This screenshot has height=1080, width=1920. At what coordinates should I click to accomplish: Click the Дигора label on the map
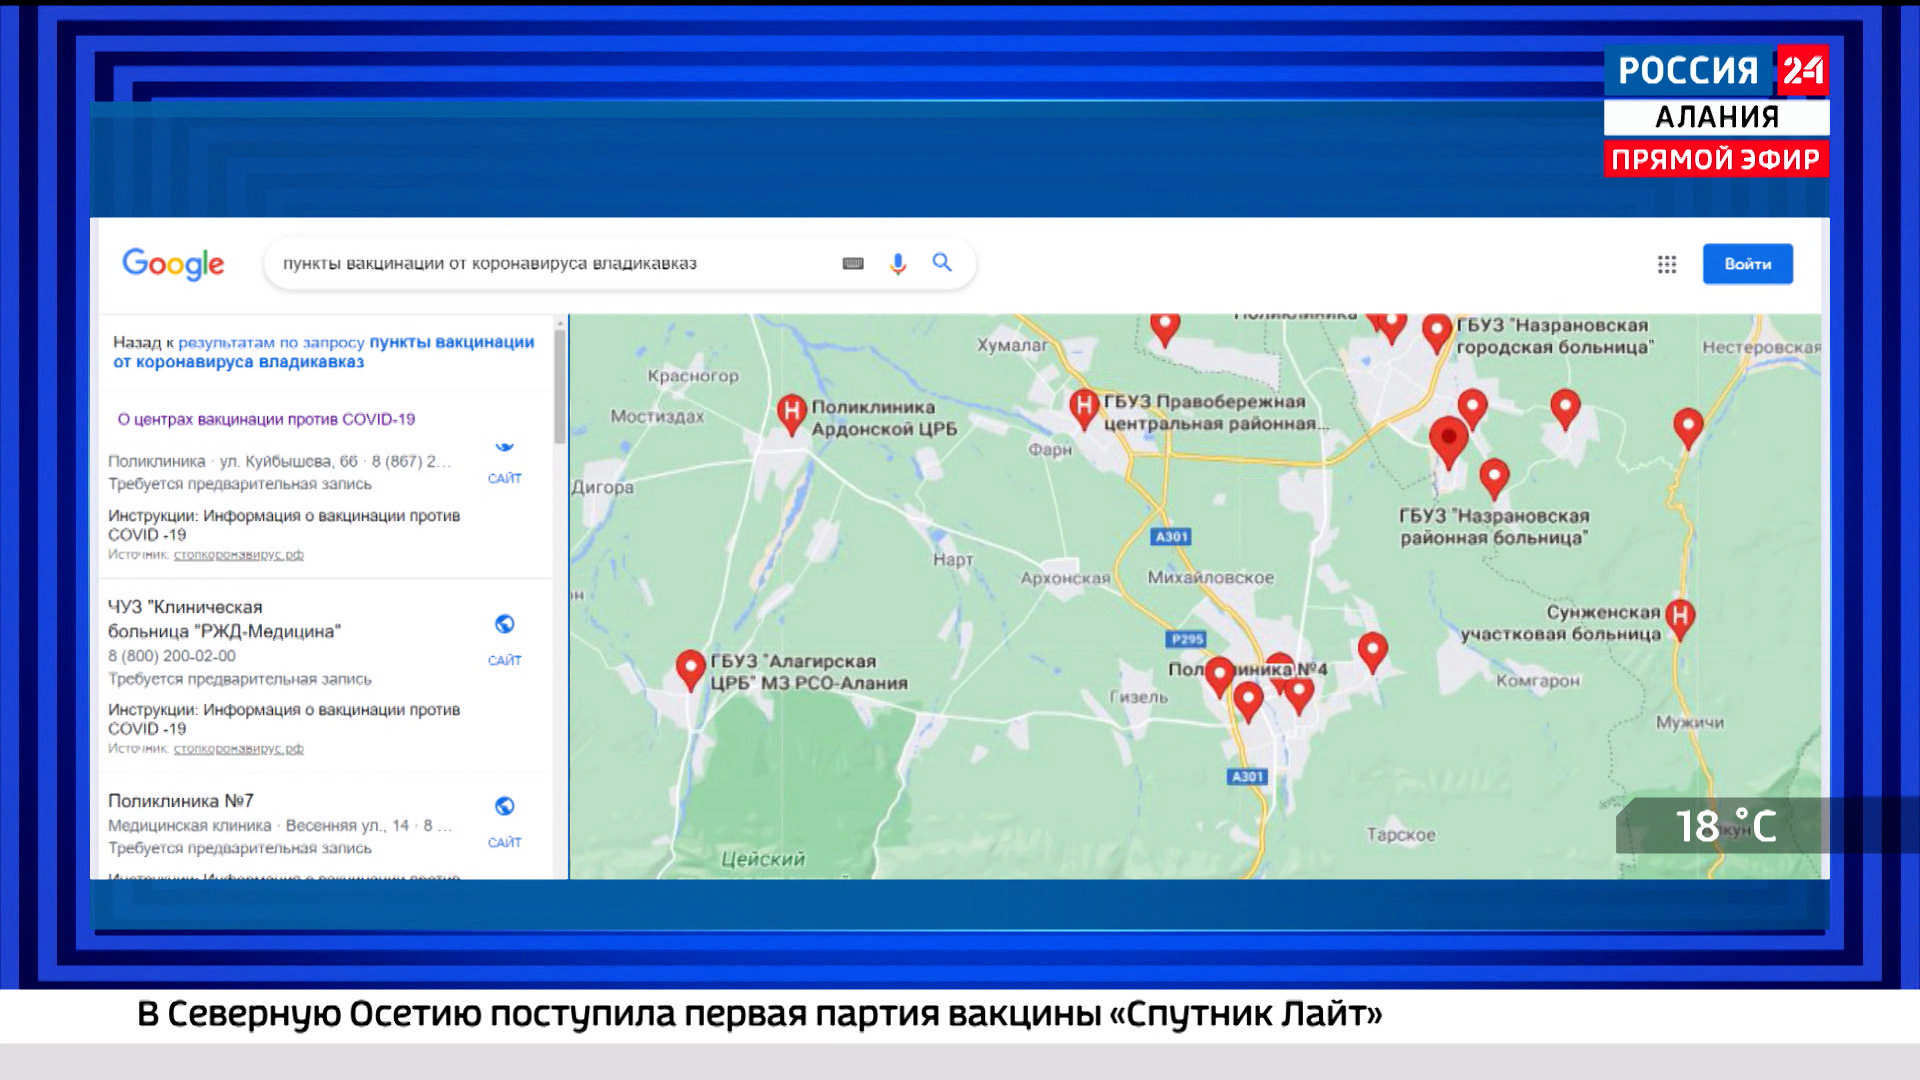[603, 487]
